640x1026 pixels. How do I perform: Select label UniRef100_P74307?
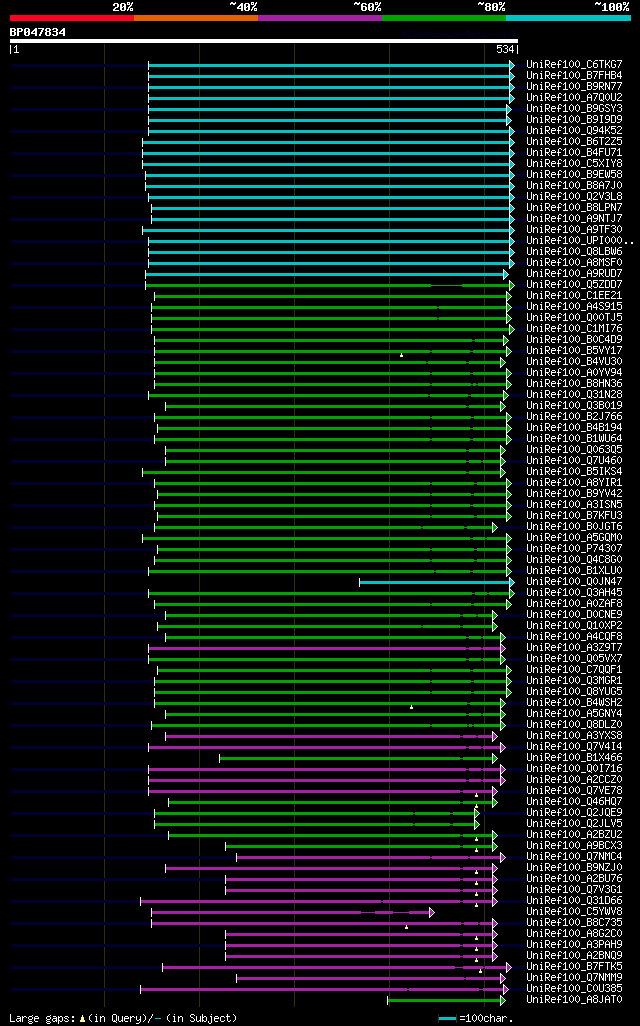[x=574, y=548]
